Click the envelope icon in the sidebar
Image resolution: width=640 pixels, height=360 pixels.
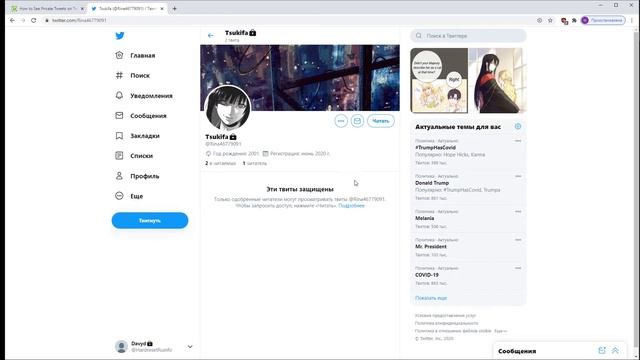pos(119,116)
